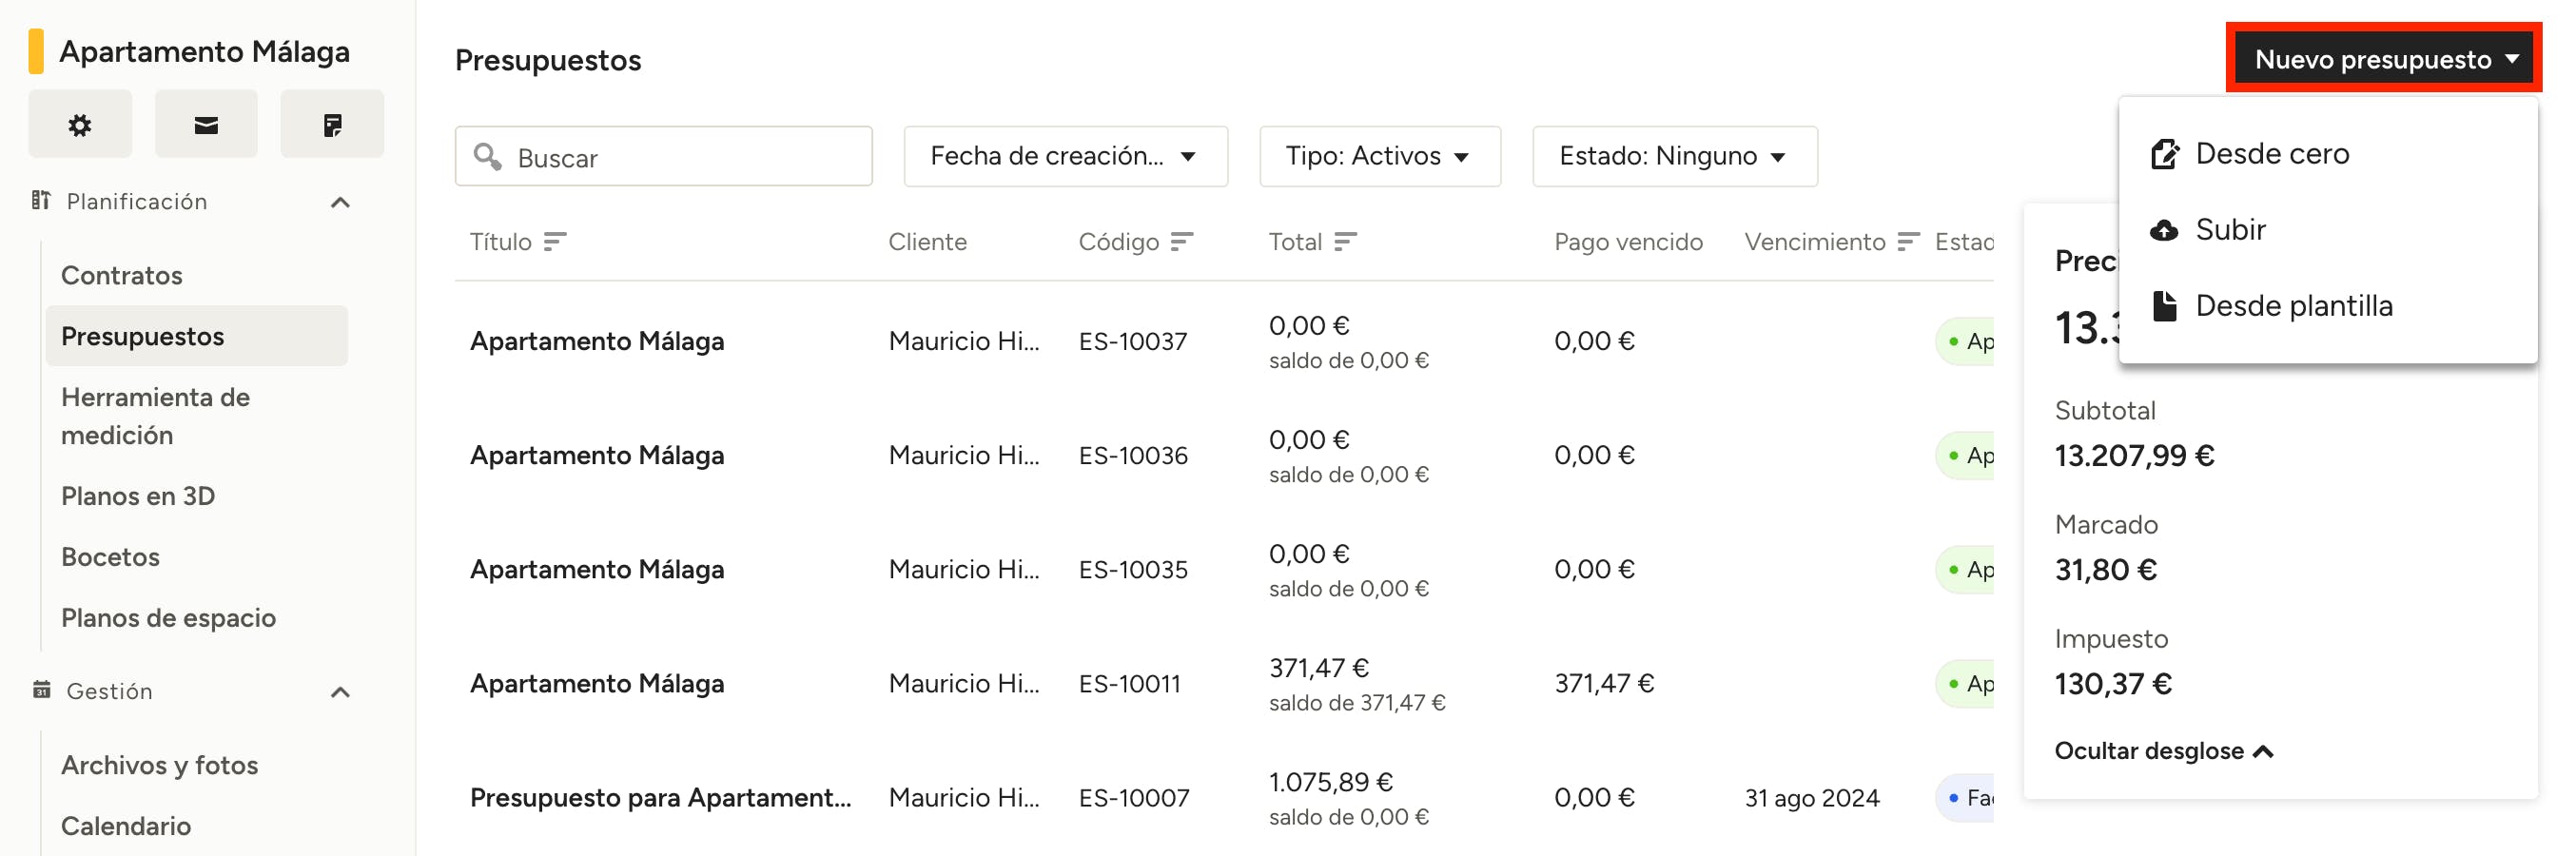This screenshot has width=2576, height=856.
Task: Sort by Vencimiento column icon
Action: pyautogui.click(x=1908, y=242)
